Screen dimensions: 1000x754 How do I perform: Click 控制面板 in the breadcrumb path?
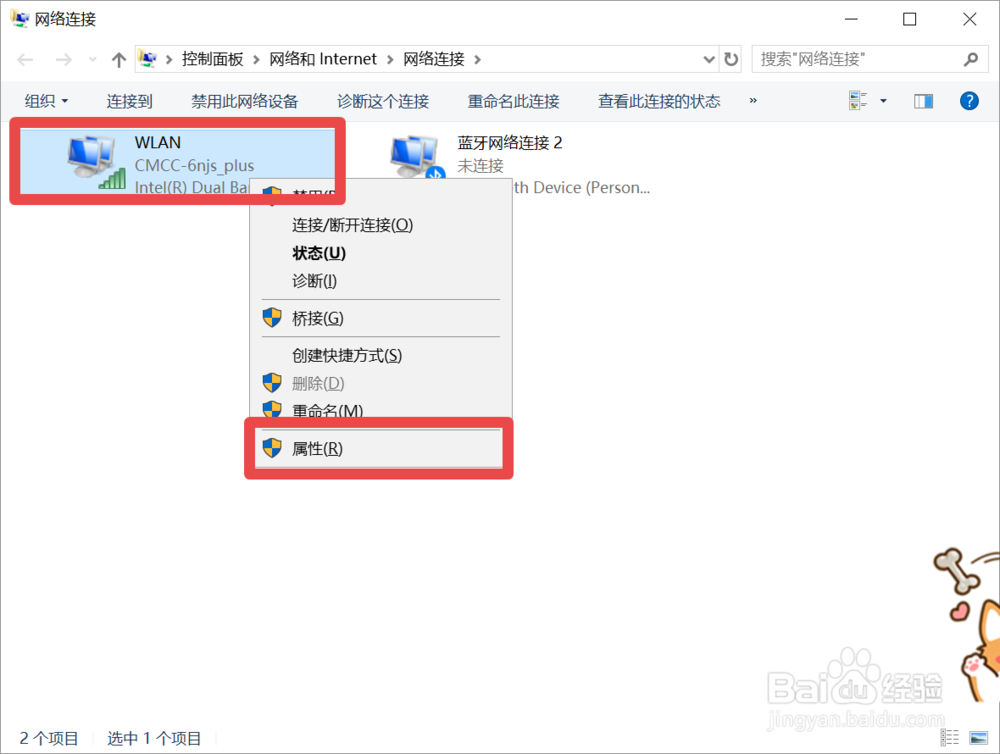point(212,59)
